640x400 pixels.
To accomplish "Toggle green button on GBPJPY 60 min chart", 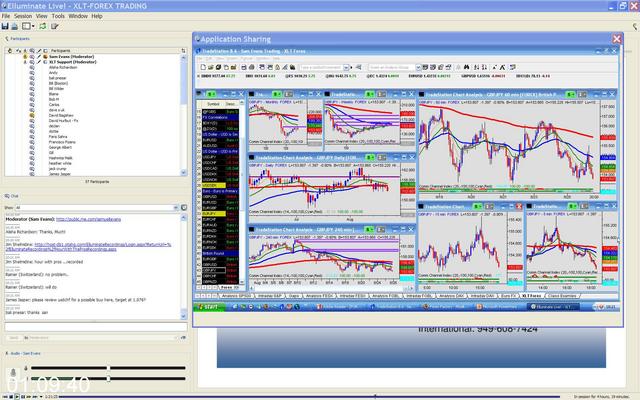I will 571,94.
